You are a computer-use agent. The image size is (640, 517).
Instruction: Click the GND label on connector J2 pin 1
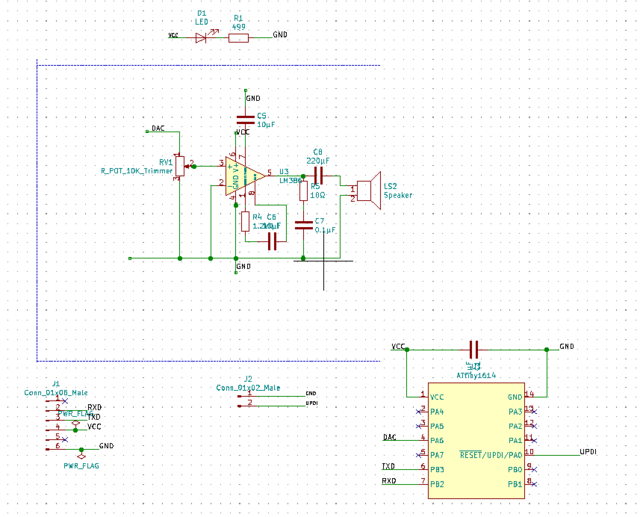pyautogui.click(x=311, y=393)
